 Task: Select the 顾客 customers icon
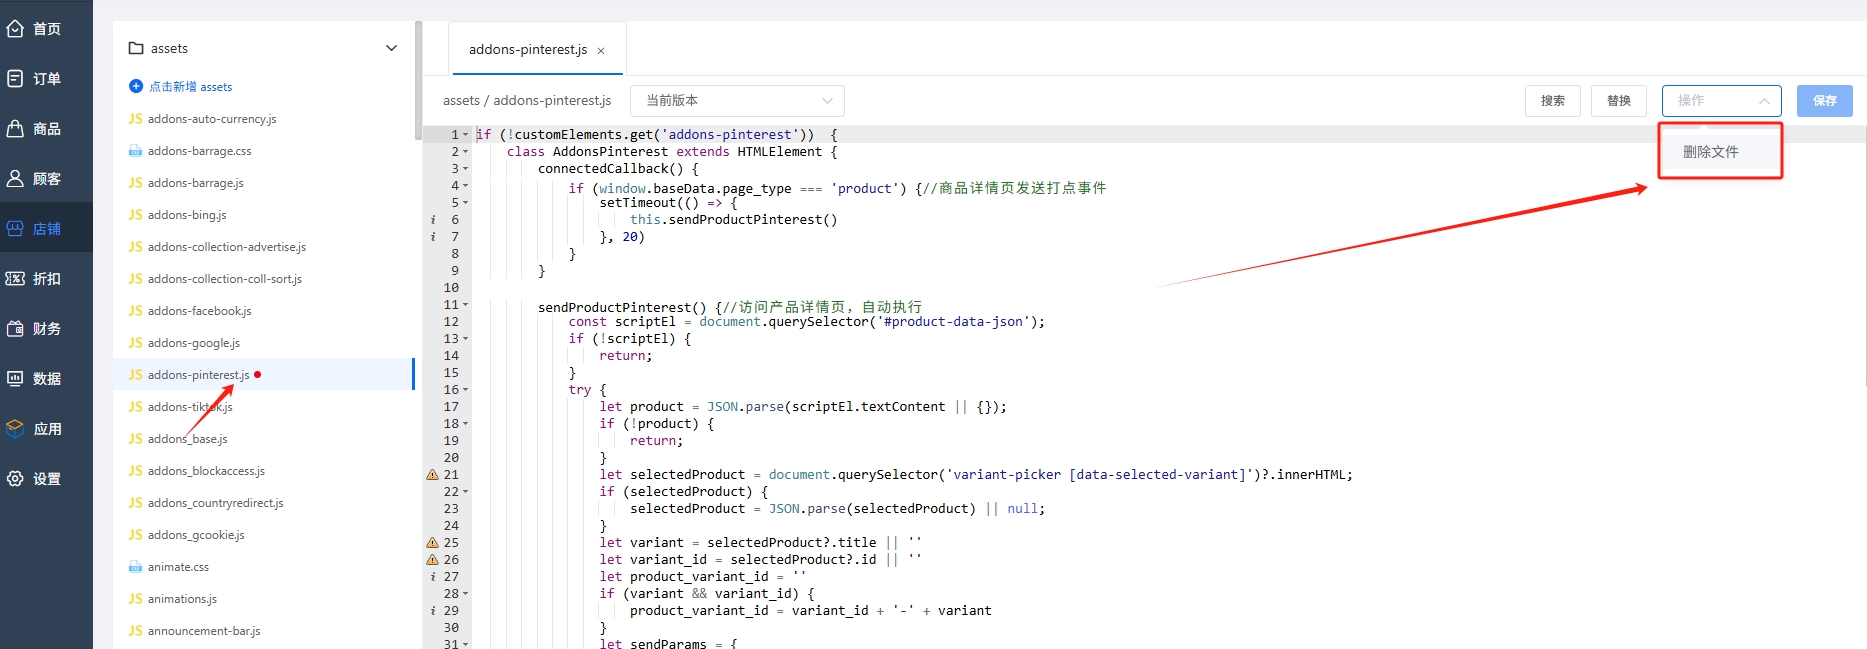[x=15, y=179]
